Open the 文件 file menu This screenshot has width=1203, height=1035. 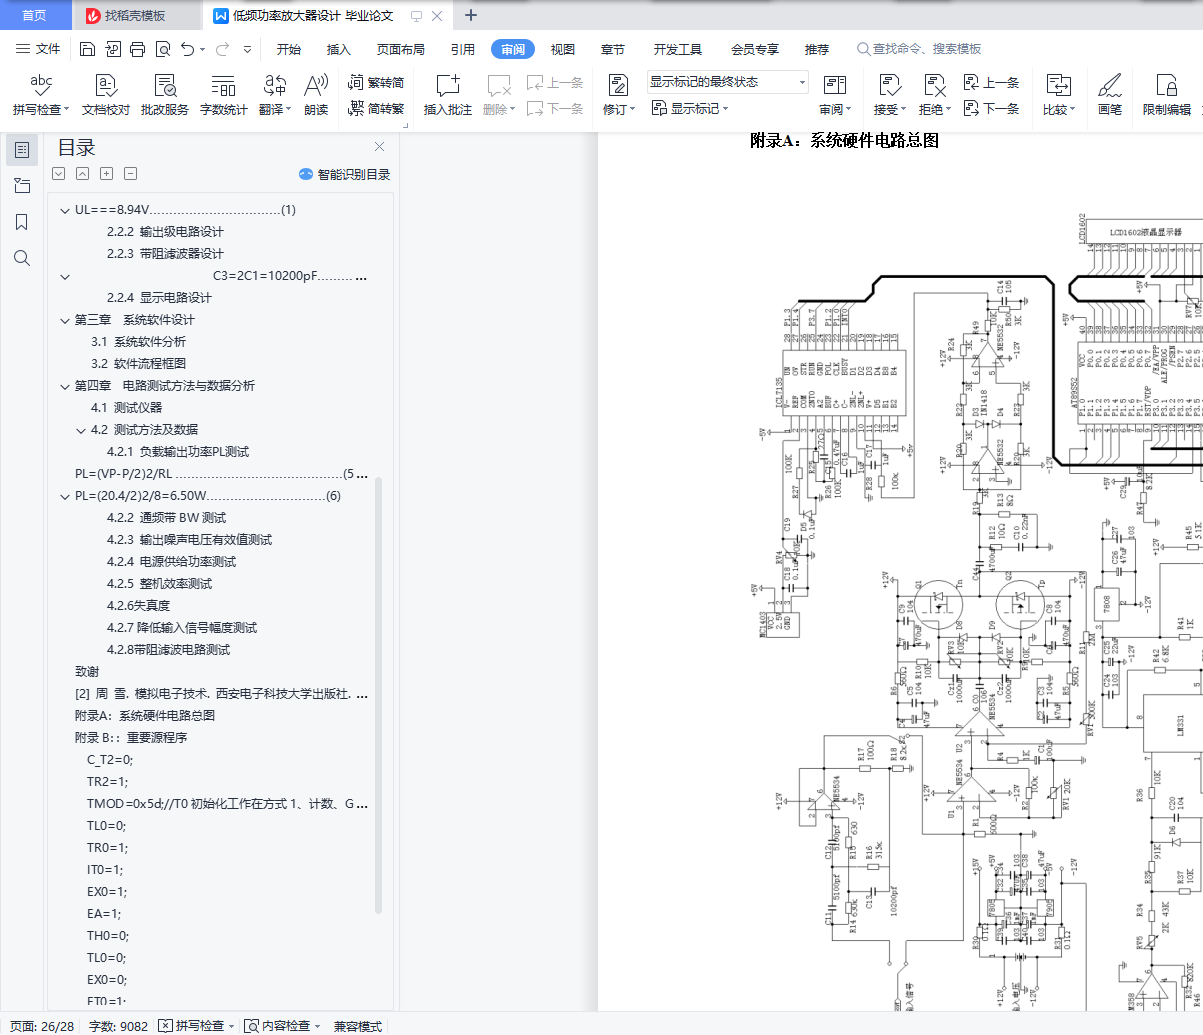38,49
